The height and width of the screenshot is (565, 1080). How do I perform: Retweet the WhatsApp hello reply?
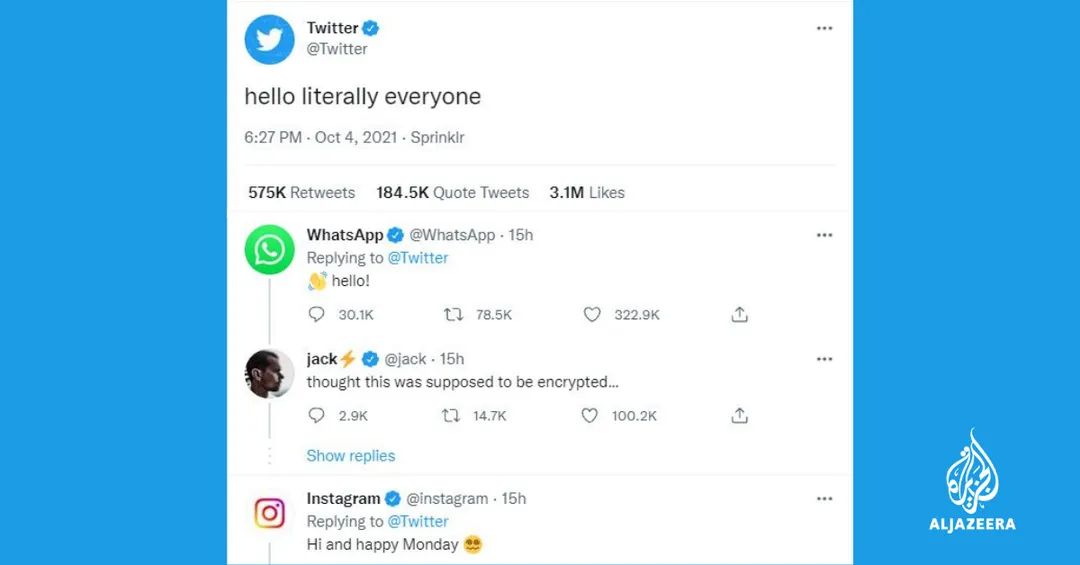tap(453, 314)
